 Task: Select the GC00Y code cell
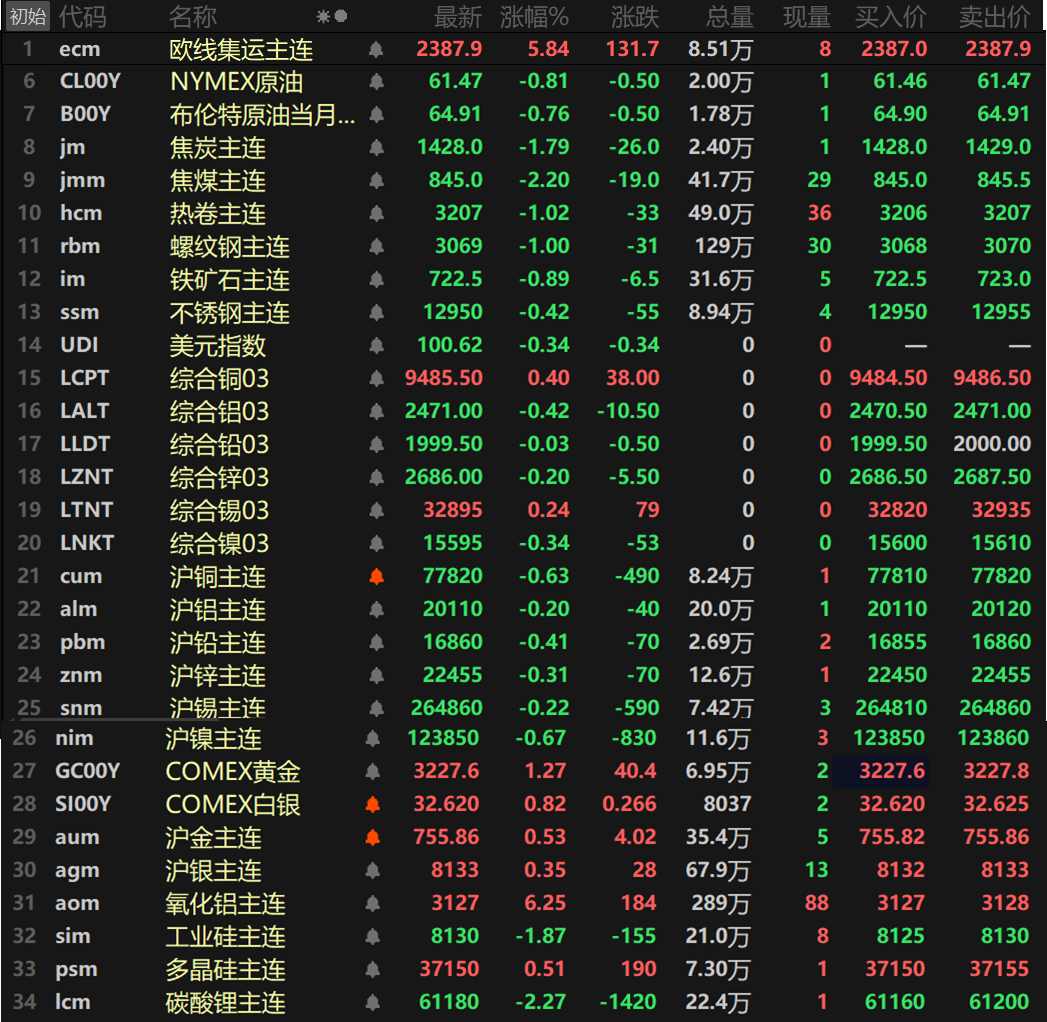(x=87, y=771)
